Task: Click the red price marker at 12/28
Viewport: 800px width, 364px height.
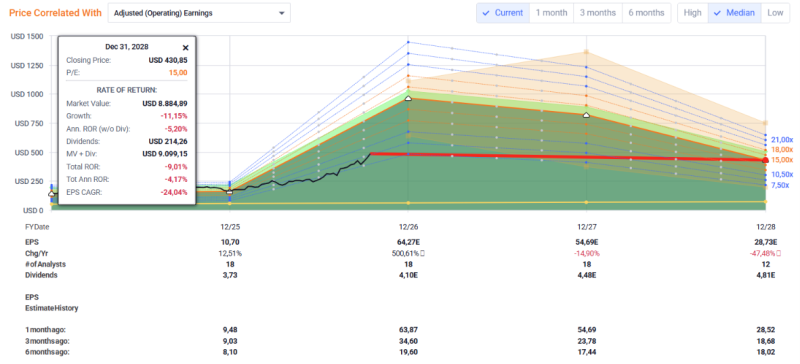Action: point(765,160)
